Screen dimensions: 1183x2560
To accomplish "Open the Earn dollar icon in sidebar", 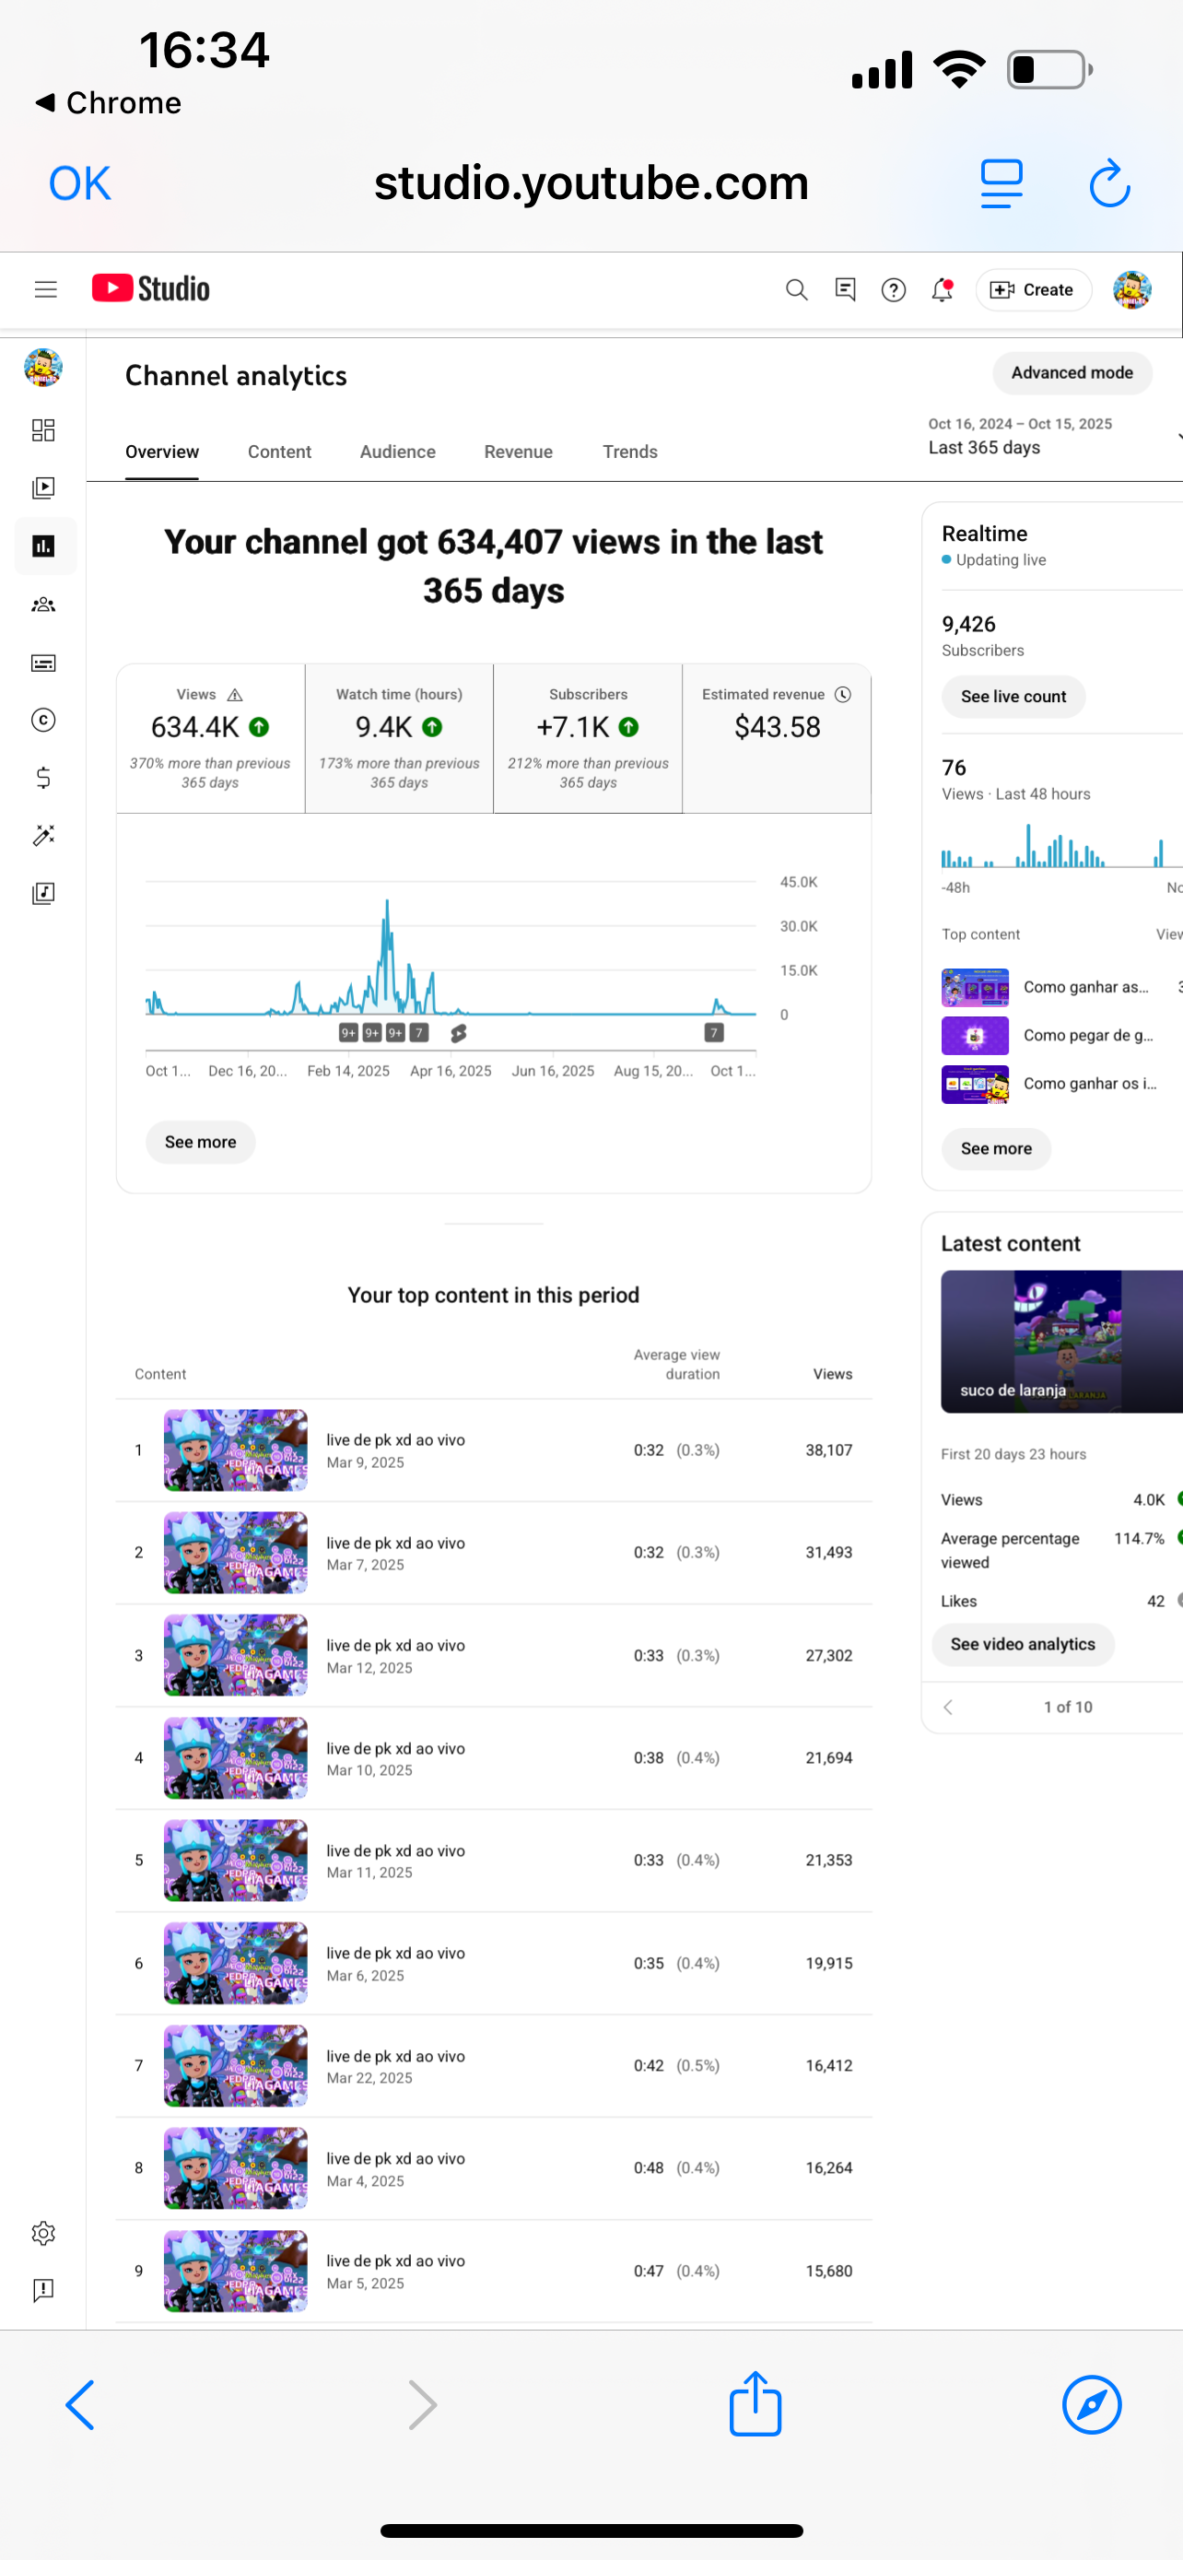I will 43,778.
